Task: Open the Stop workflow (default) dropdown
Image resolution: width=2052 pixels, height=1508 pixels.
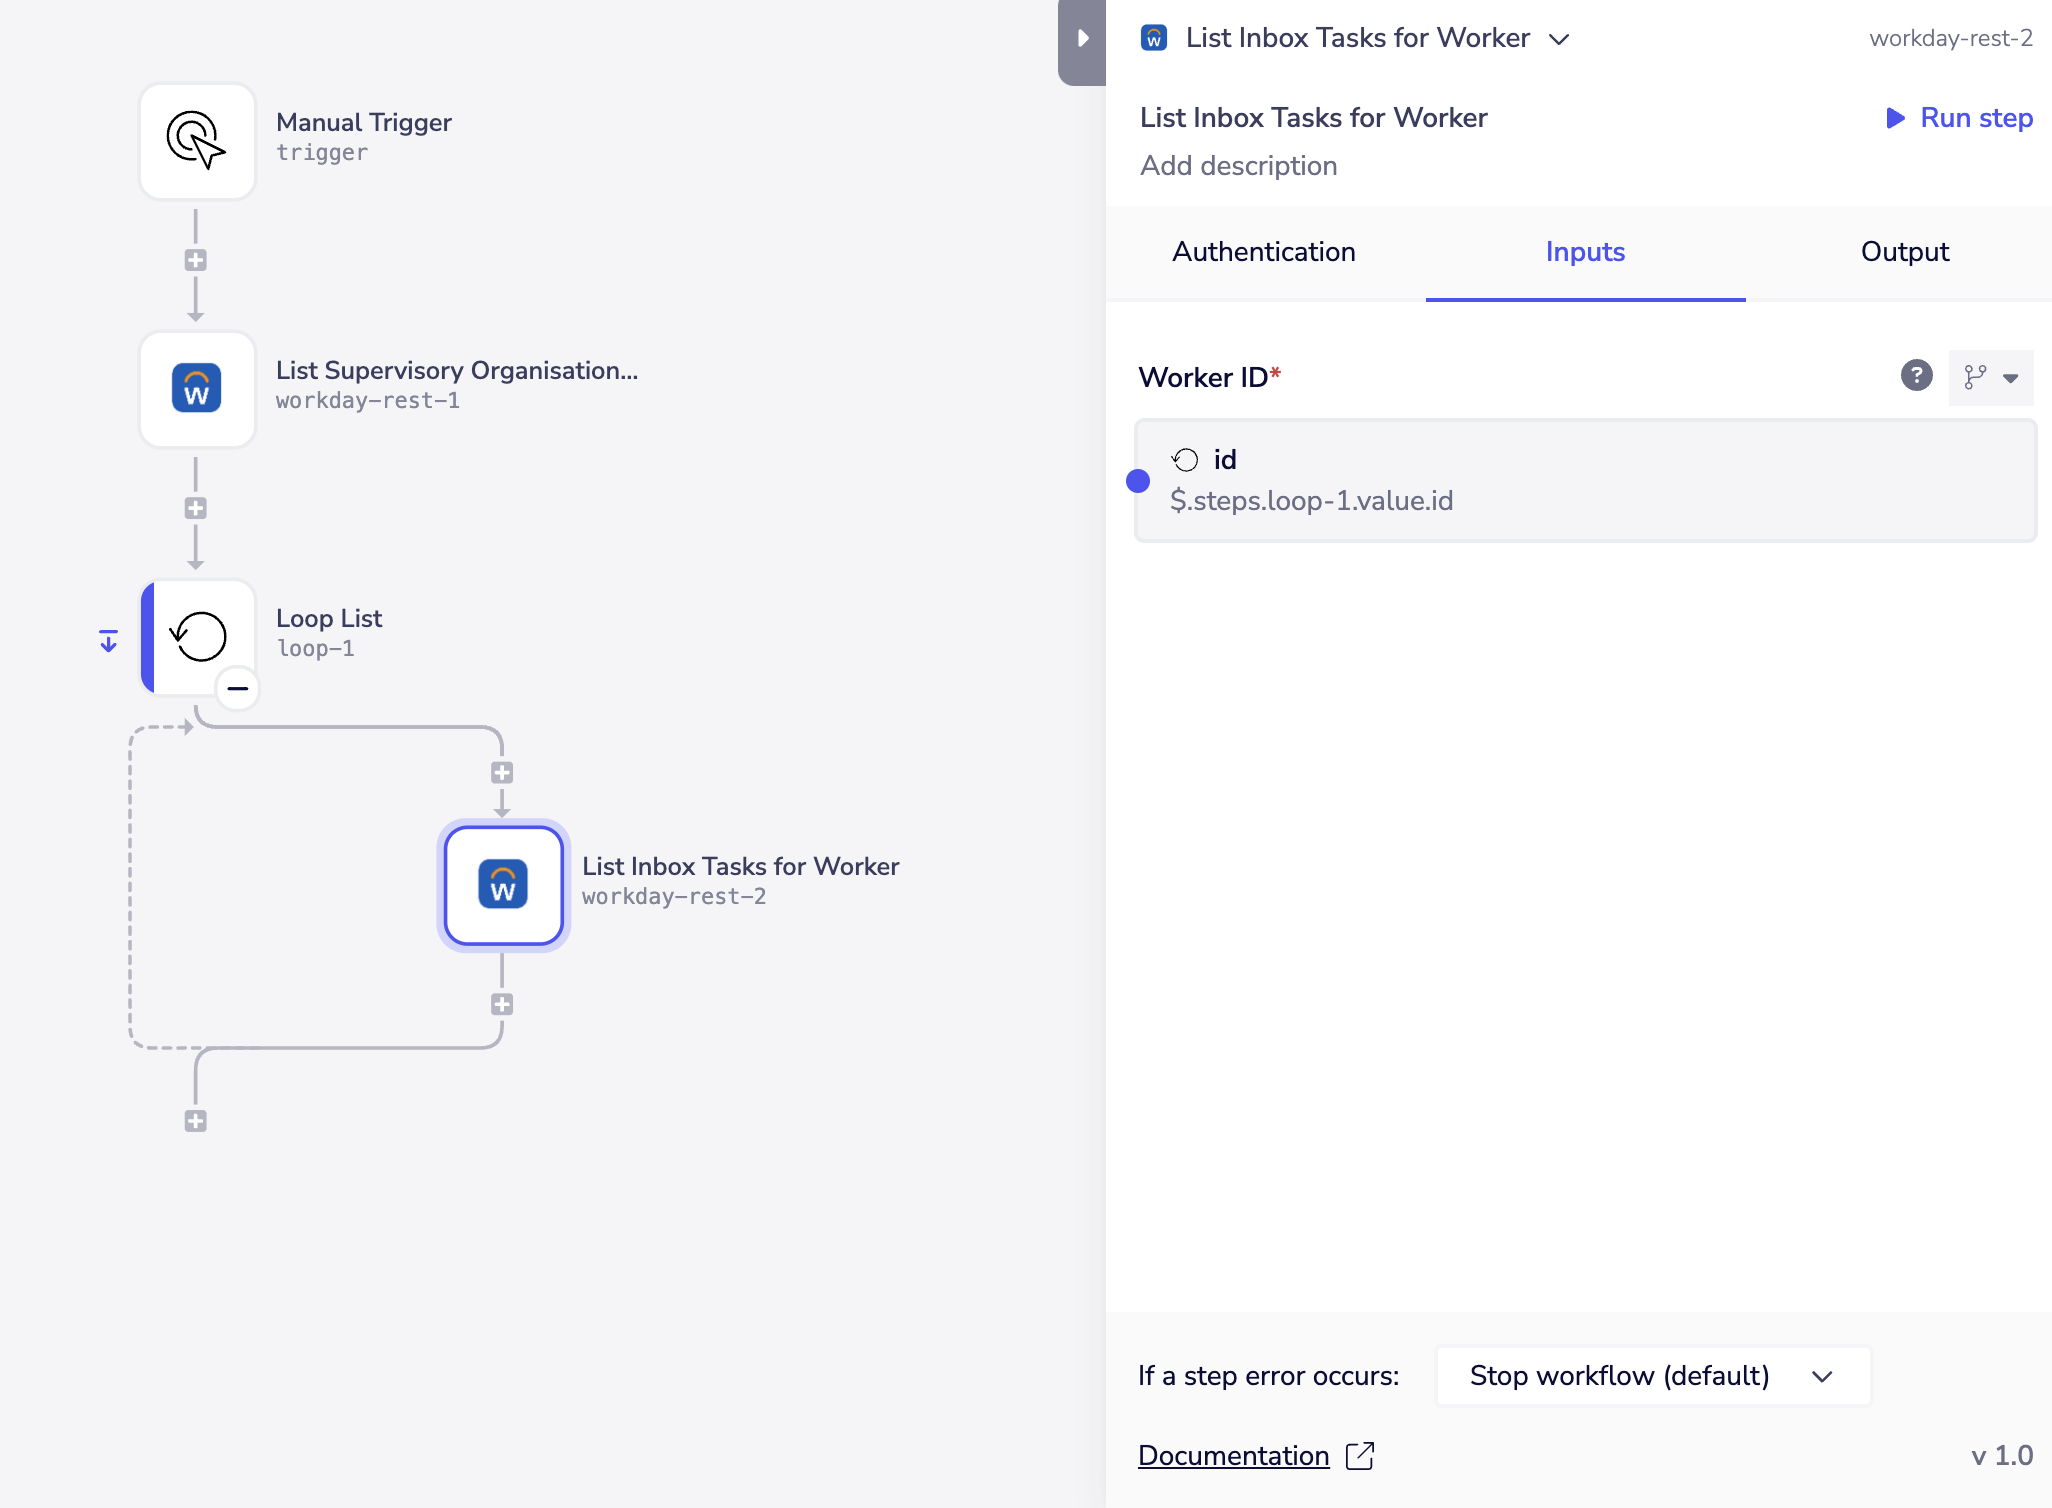Action: [x=1652, y=1376]
